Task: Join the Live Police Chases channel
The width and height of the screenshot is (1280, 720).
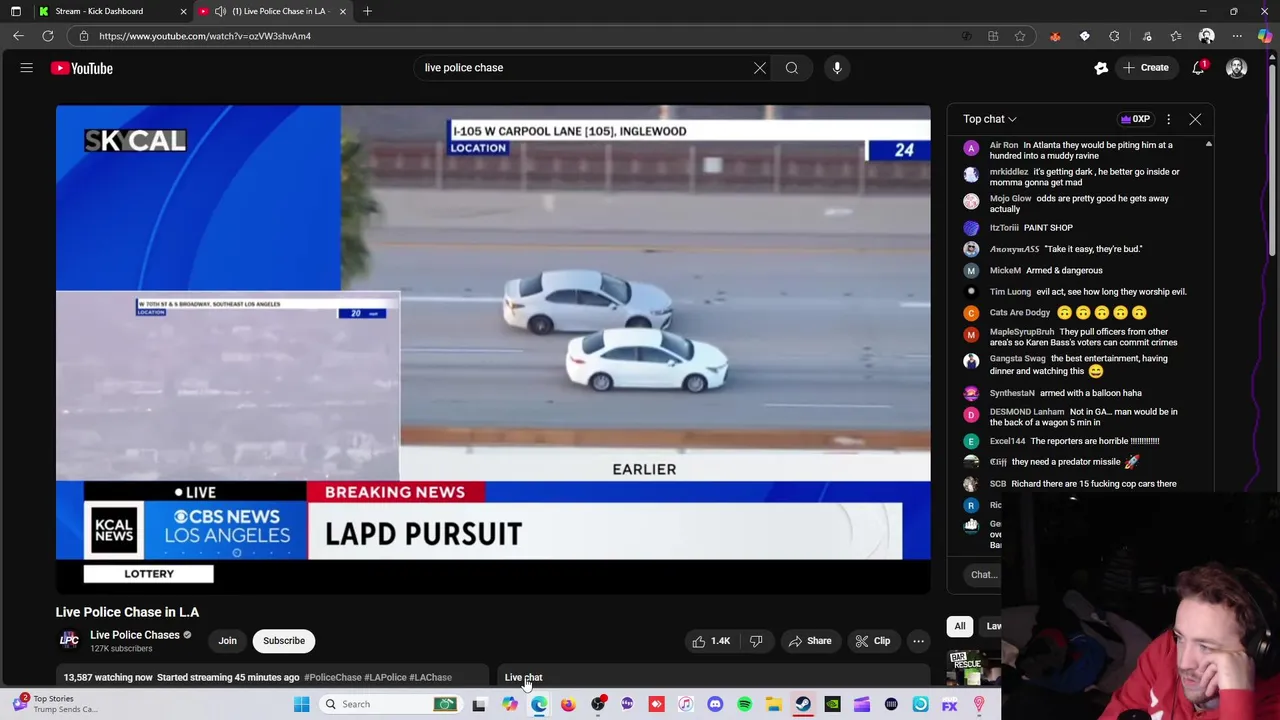Action: coord(228,641)
